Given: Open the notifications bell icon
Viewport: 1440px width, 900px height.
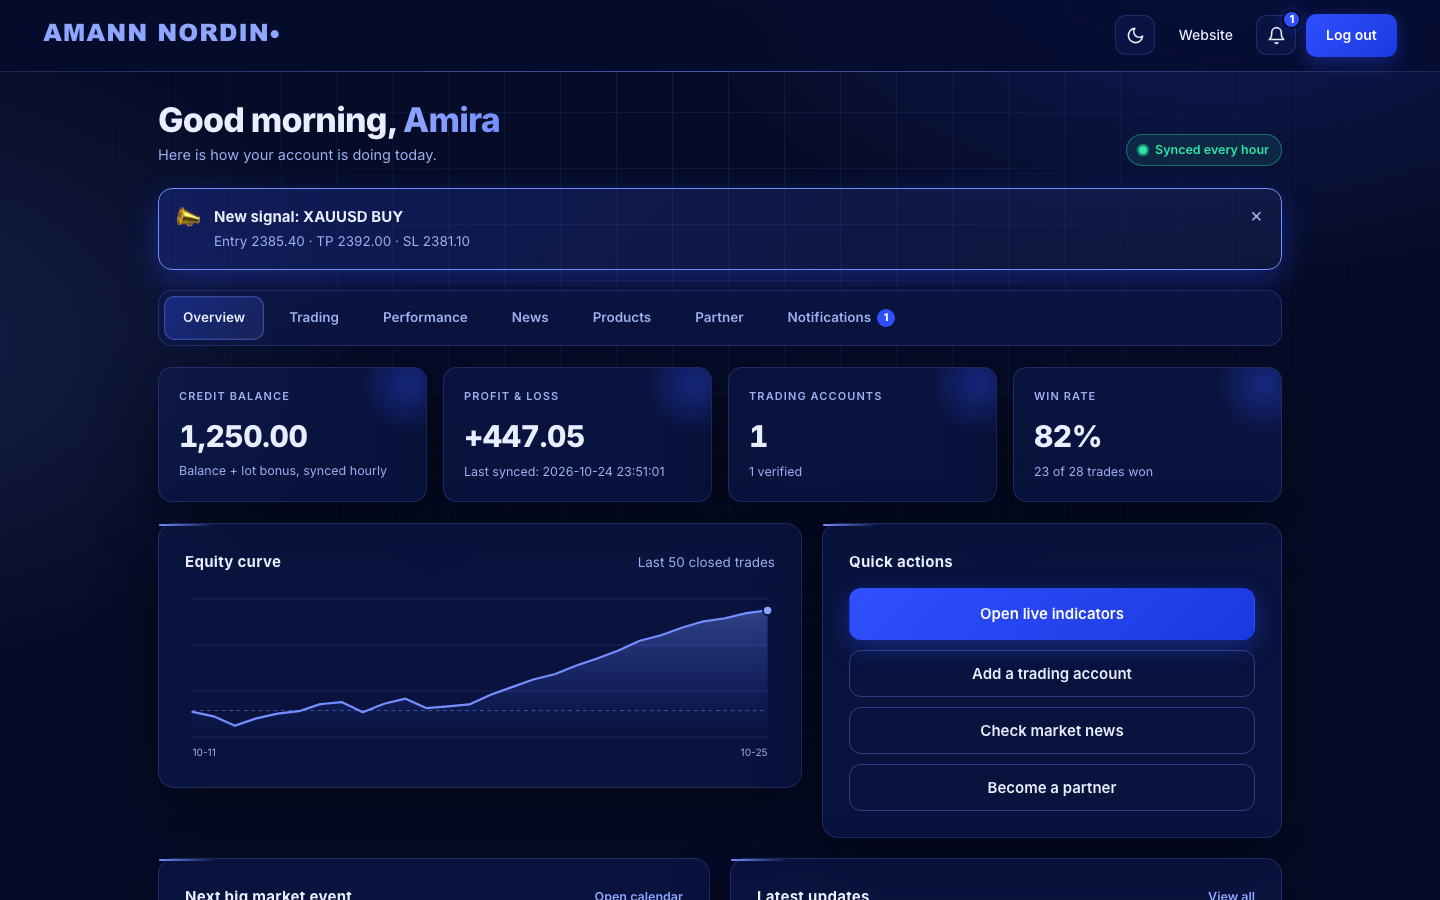Looking at the screenshot, I should coord(1276,35).
